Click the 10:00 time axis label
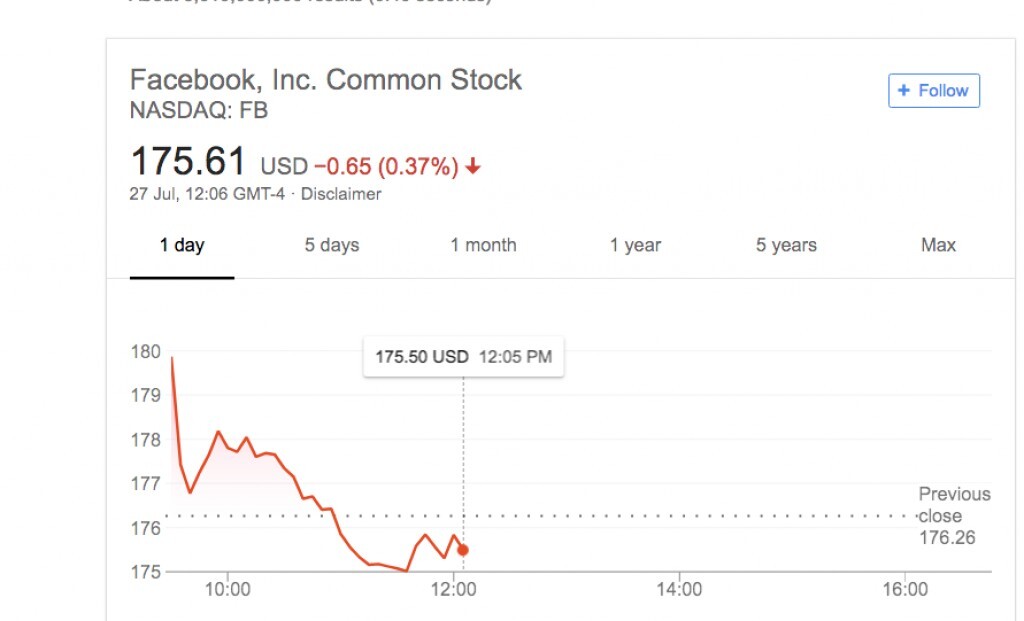The width and height of the screenshot is (1024, 621). [x=228, y=590]
